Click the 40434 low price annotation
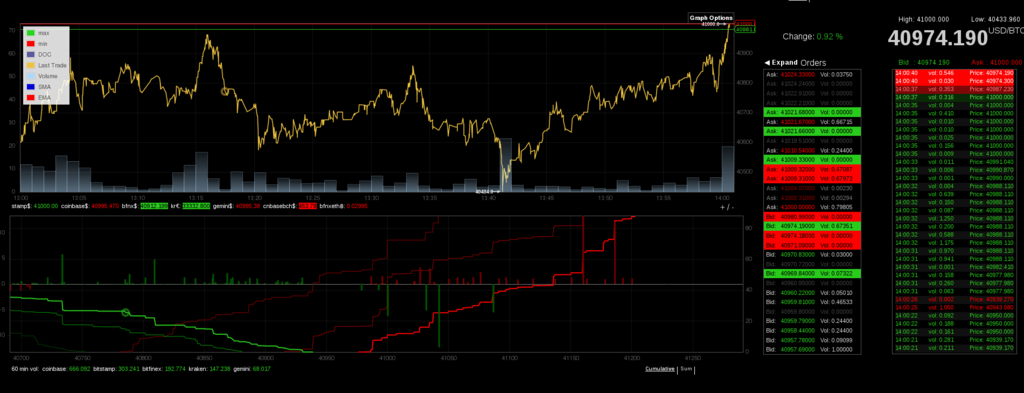Image resolution: width=1024 pixels, height=393 pixels. pyautogui.click(x=487, y=191)
